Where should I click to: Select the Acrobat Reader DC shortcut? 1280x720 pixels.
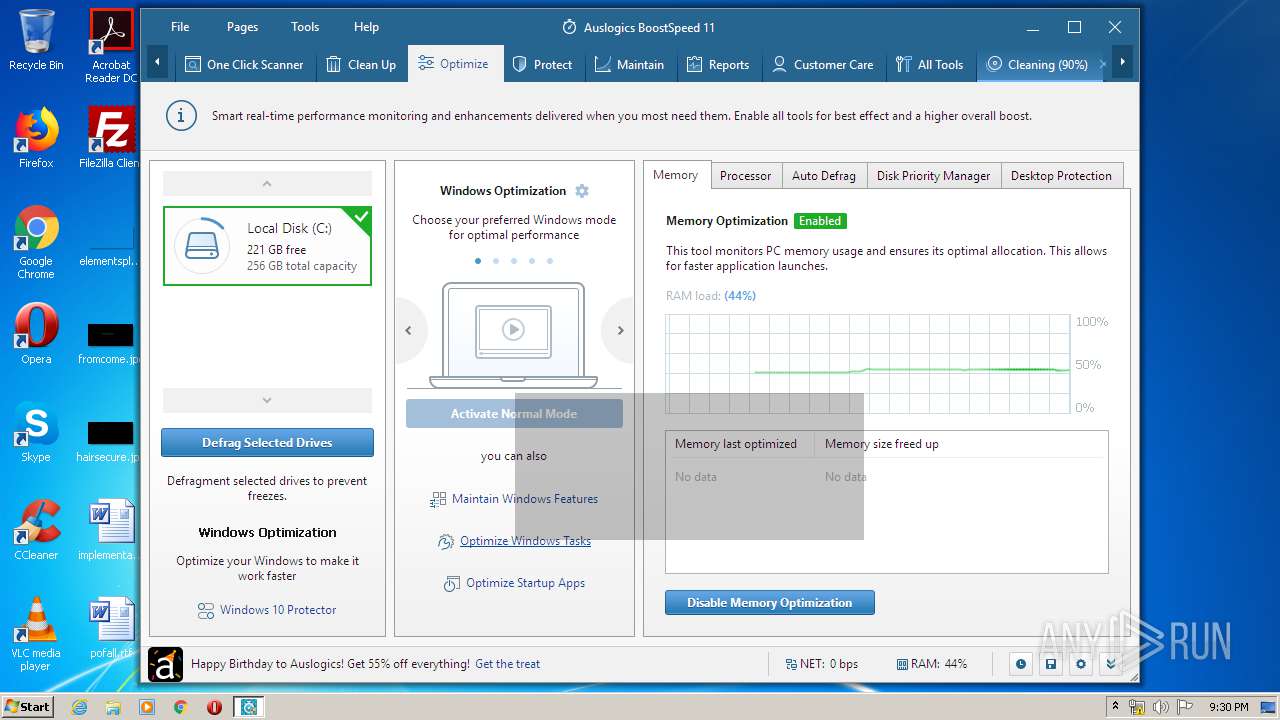click(x=112, y=47)
